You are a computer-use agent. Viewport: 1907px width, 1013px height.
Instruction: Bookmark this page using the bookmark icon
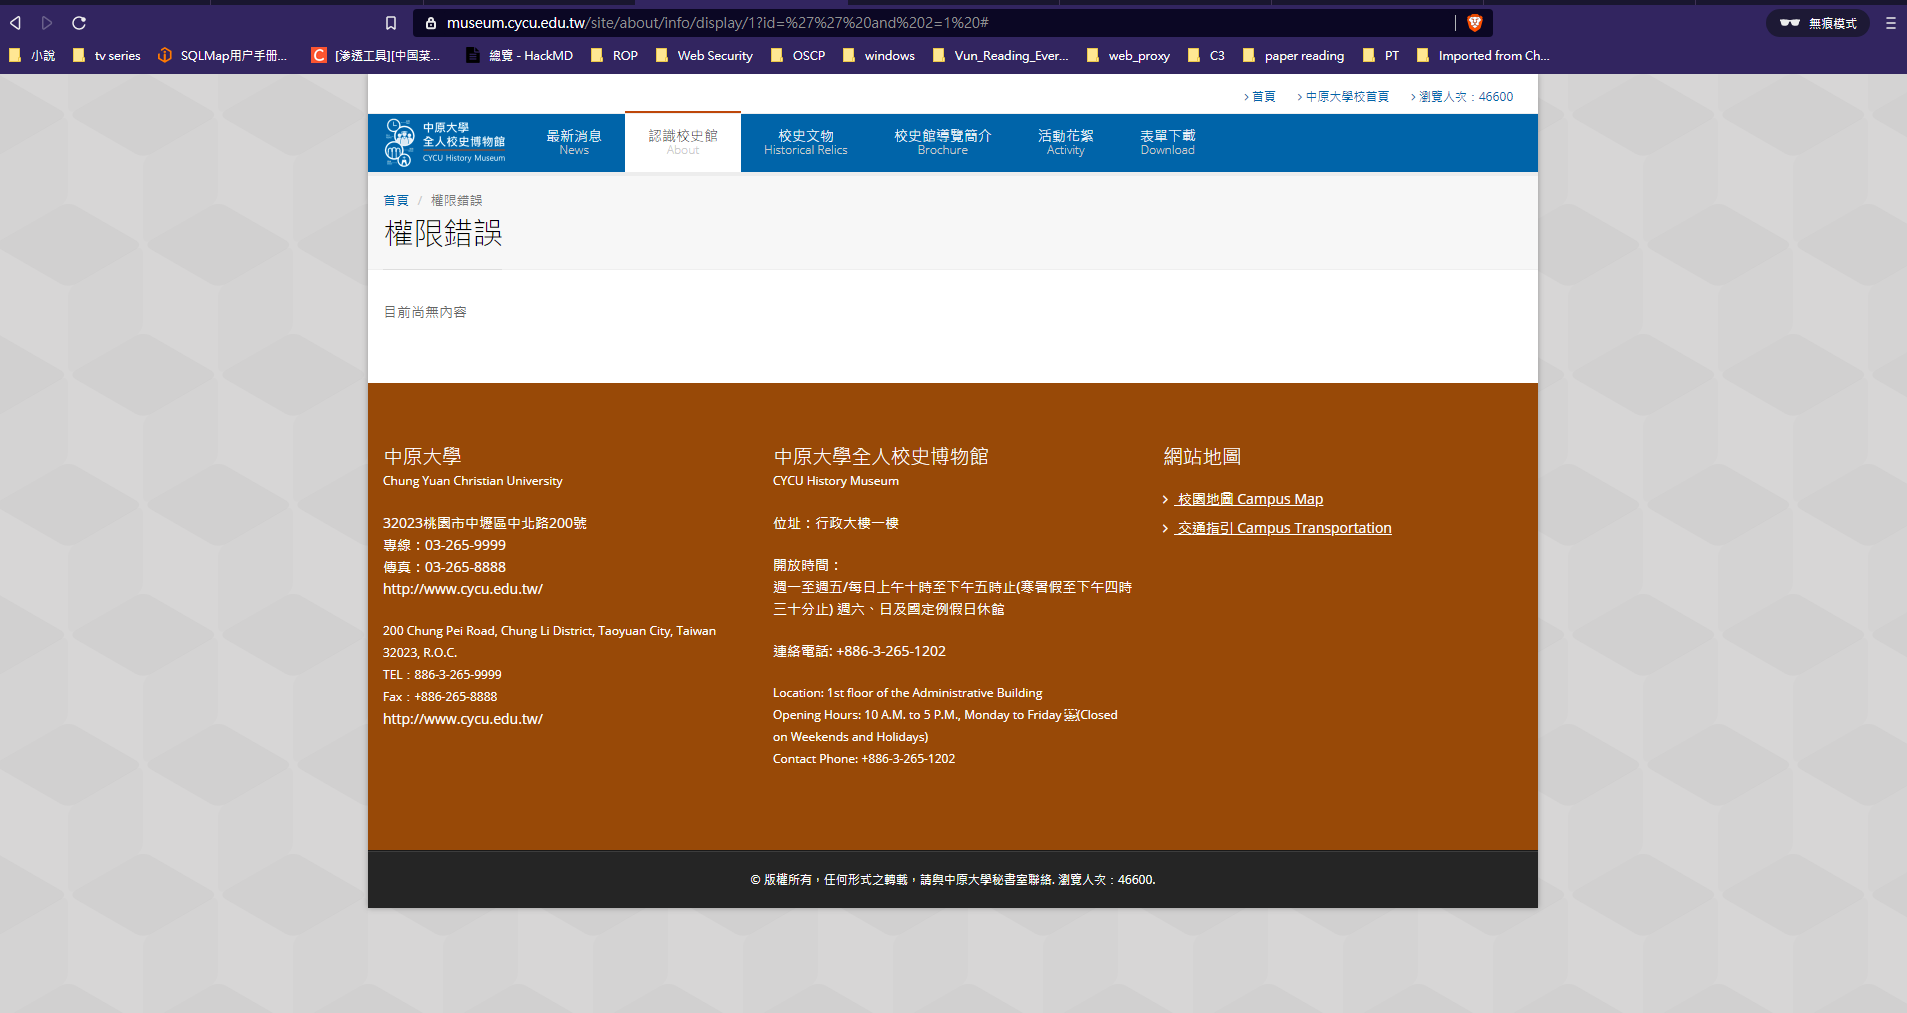click(391, 23)
